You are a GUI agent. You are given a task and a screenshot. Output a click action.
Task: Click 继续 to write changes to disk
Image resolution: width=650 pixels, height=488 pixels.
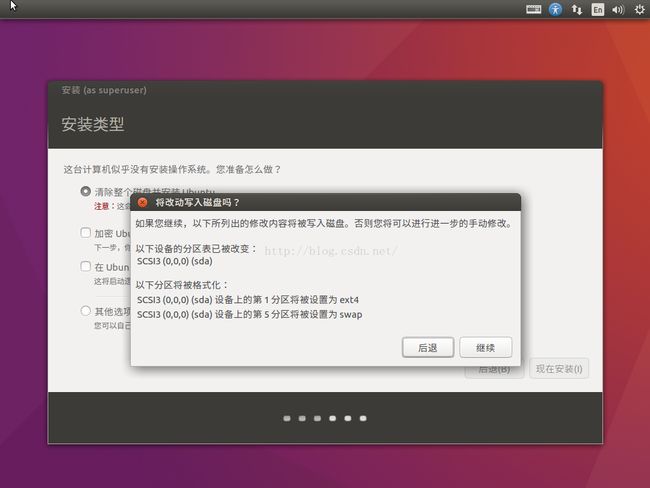pos(485,347)
